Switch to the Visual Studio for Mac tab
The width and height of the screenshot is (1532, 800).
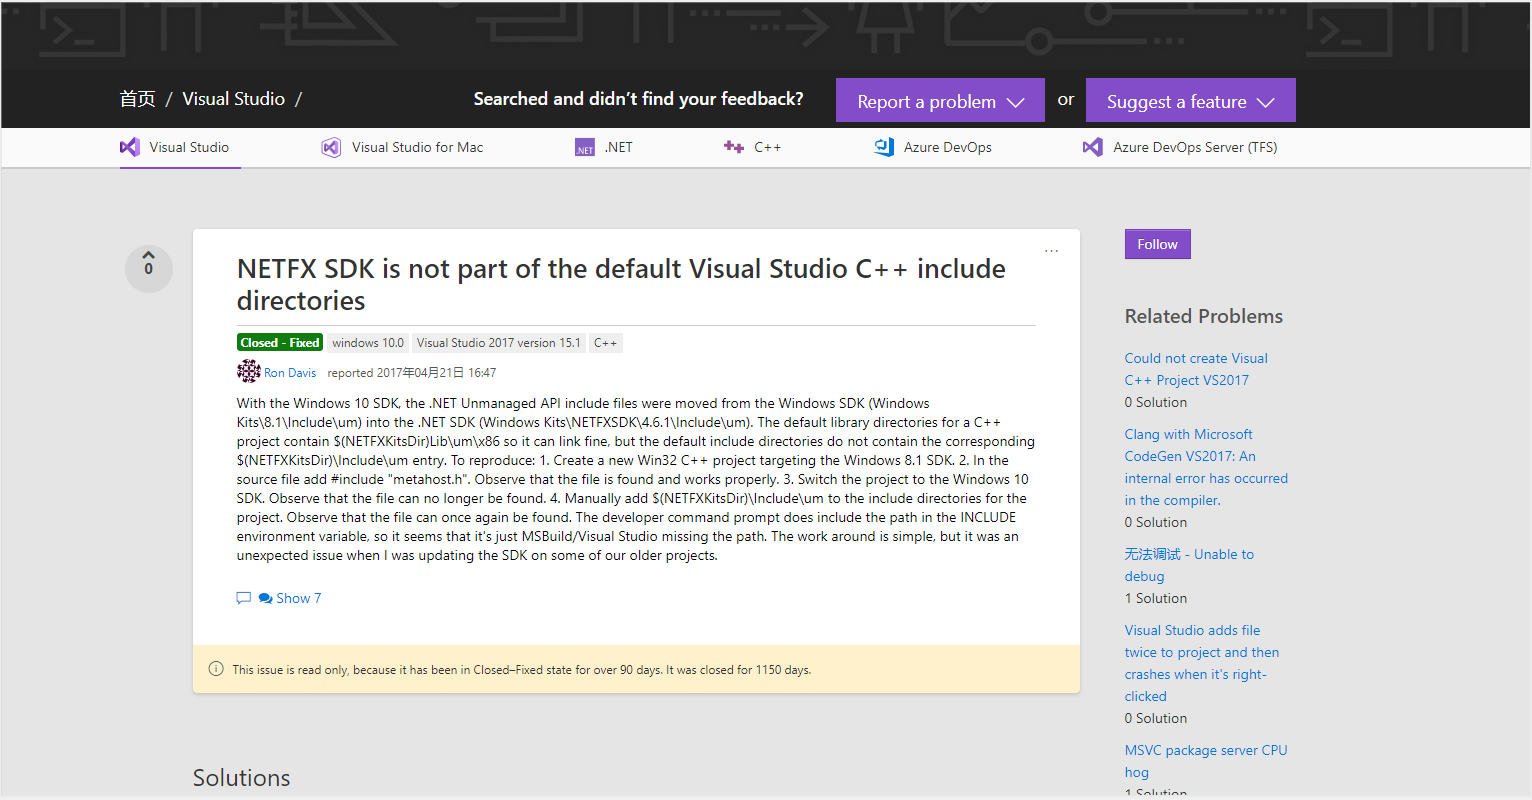[x=402, y=147]
